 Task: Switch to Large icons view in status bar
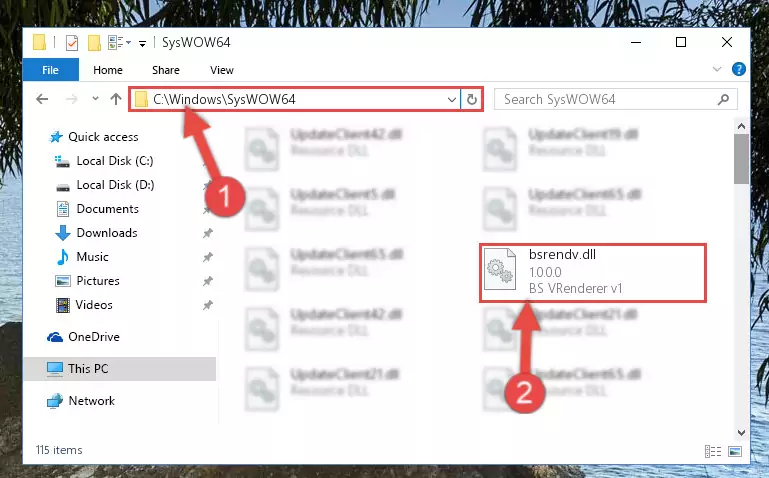coord(735,451)
